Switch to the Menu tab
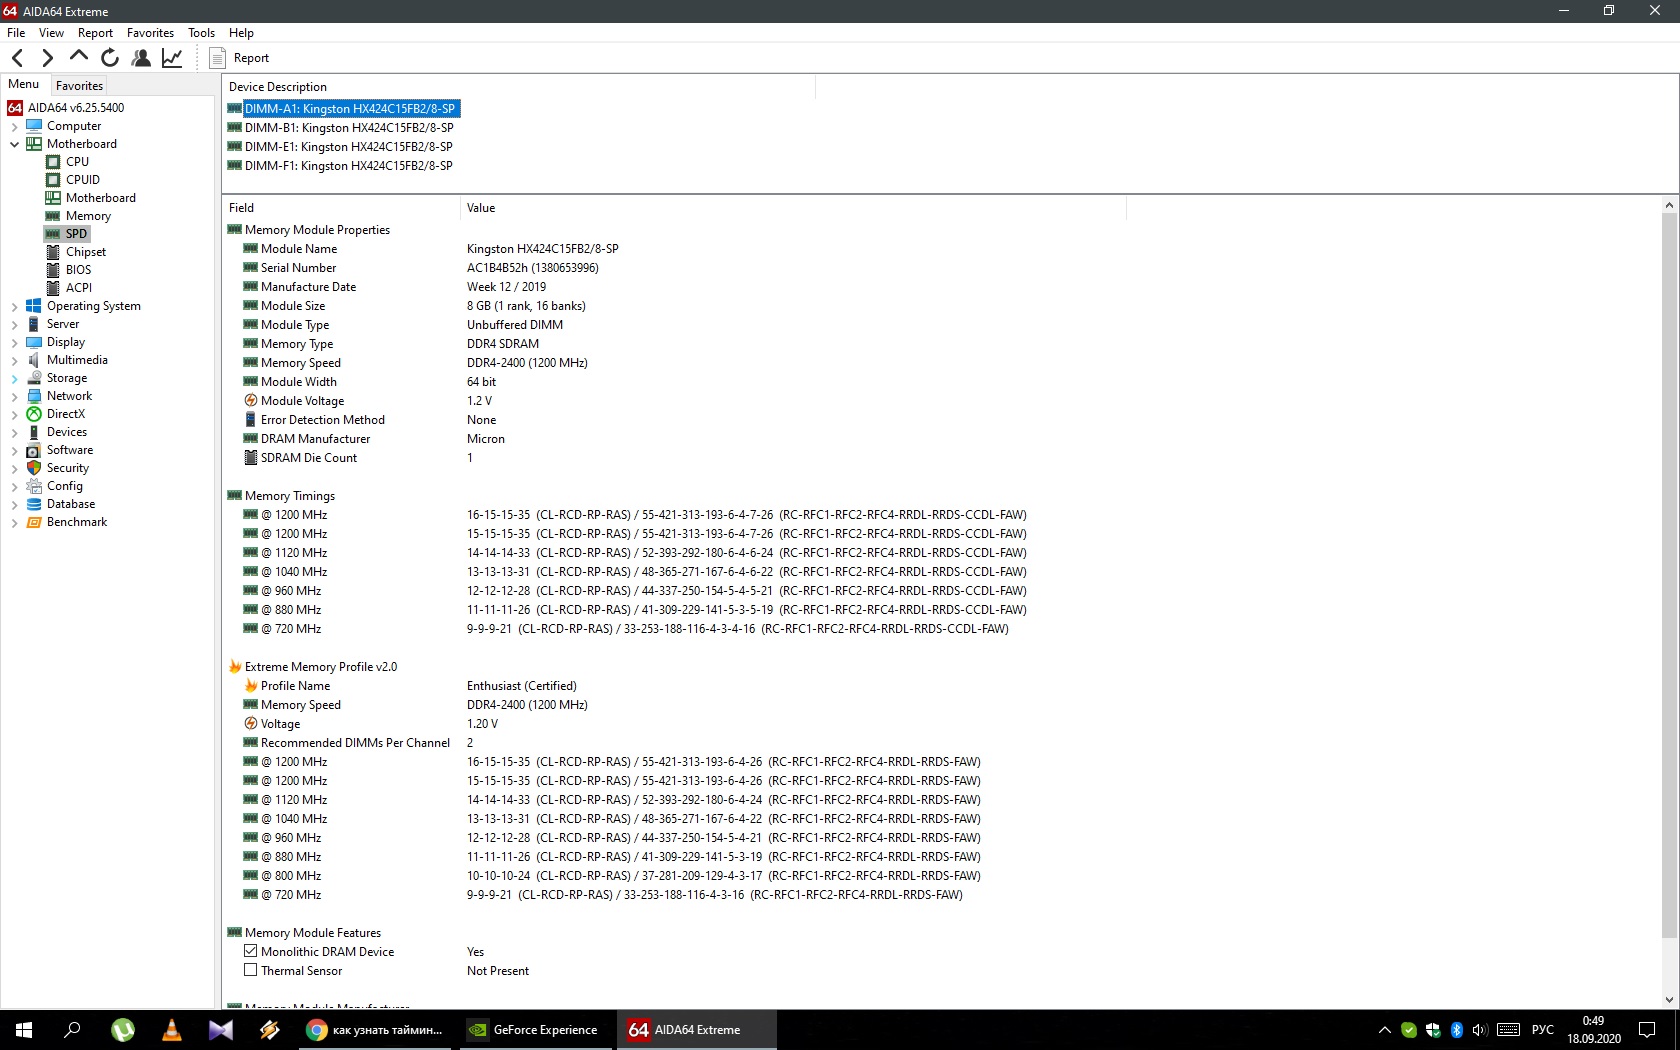 point(24,85)
